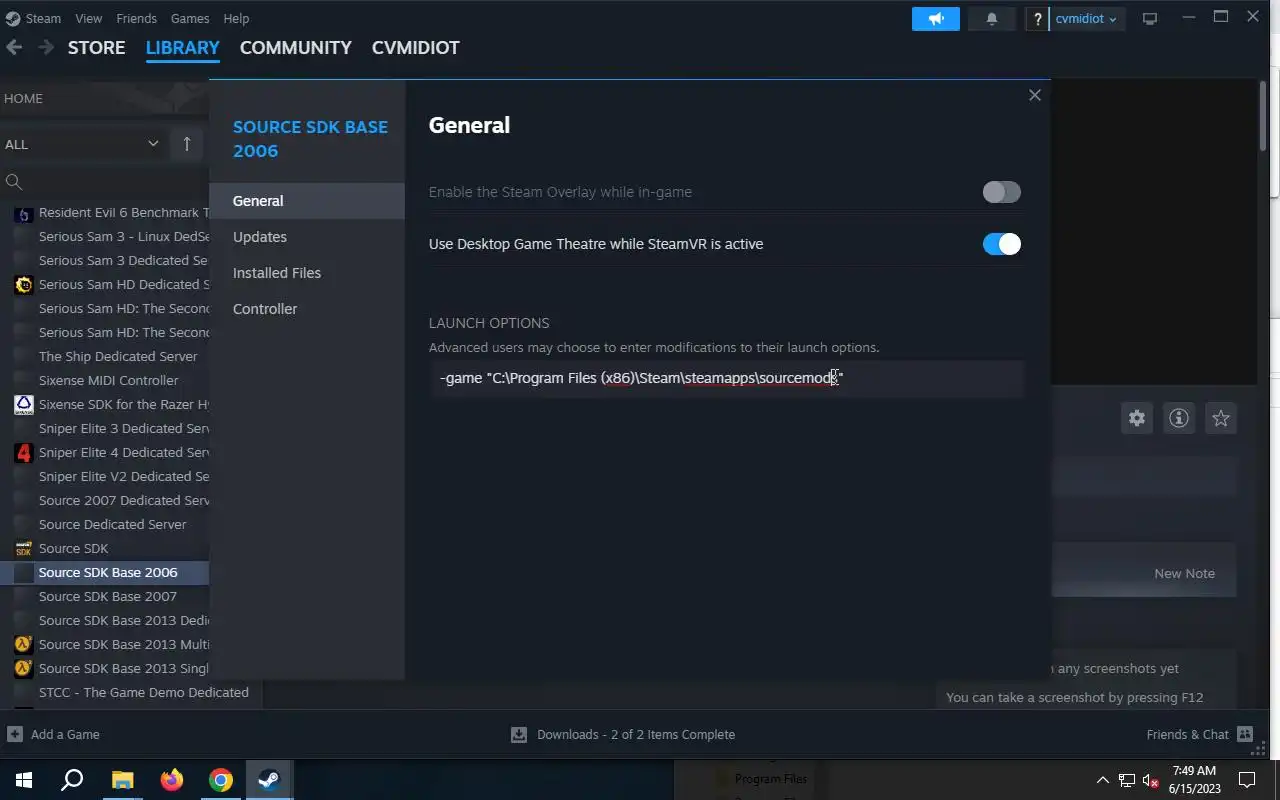
Task: Open the notifications bell
Action: pyautogui.click(x=992, y=19)
